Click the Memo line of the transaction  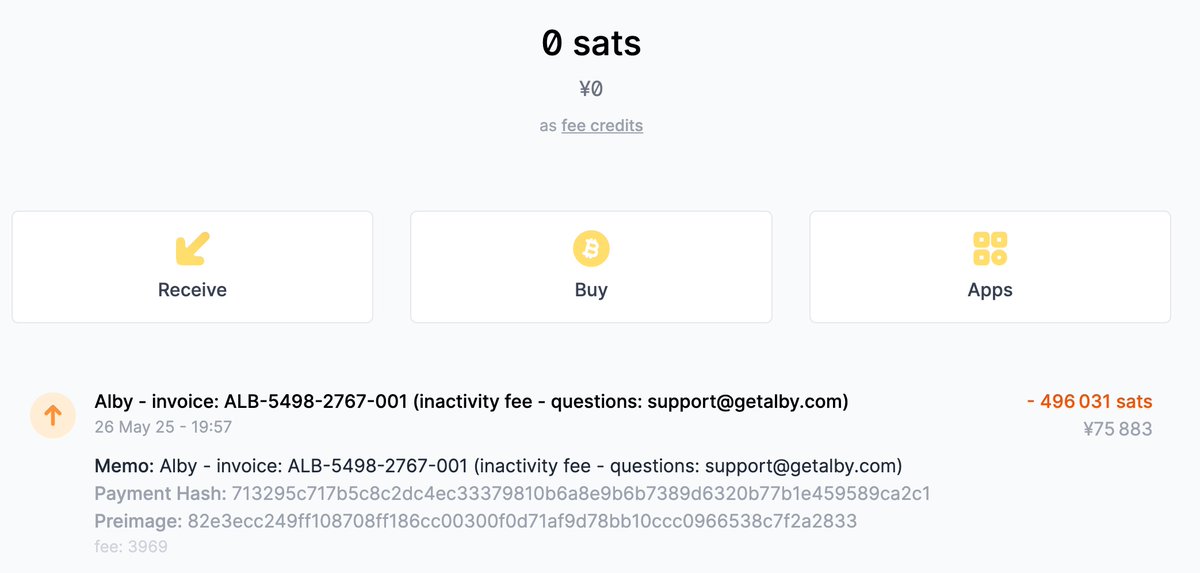pos(498,466)
